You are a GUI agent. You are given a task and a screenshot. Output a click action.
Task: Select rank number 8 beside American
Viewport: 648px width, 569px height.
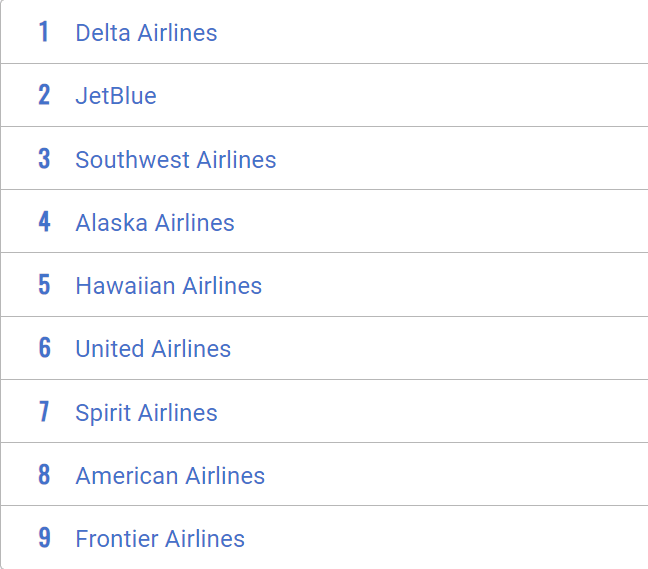coord(44,475)
